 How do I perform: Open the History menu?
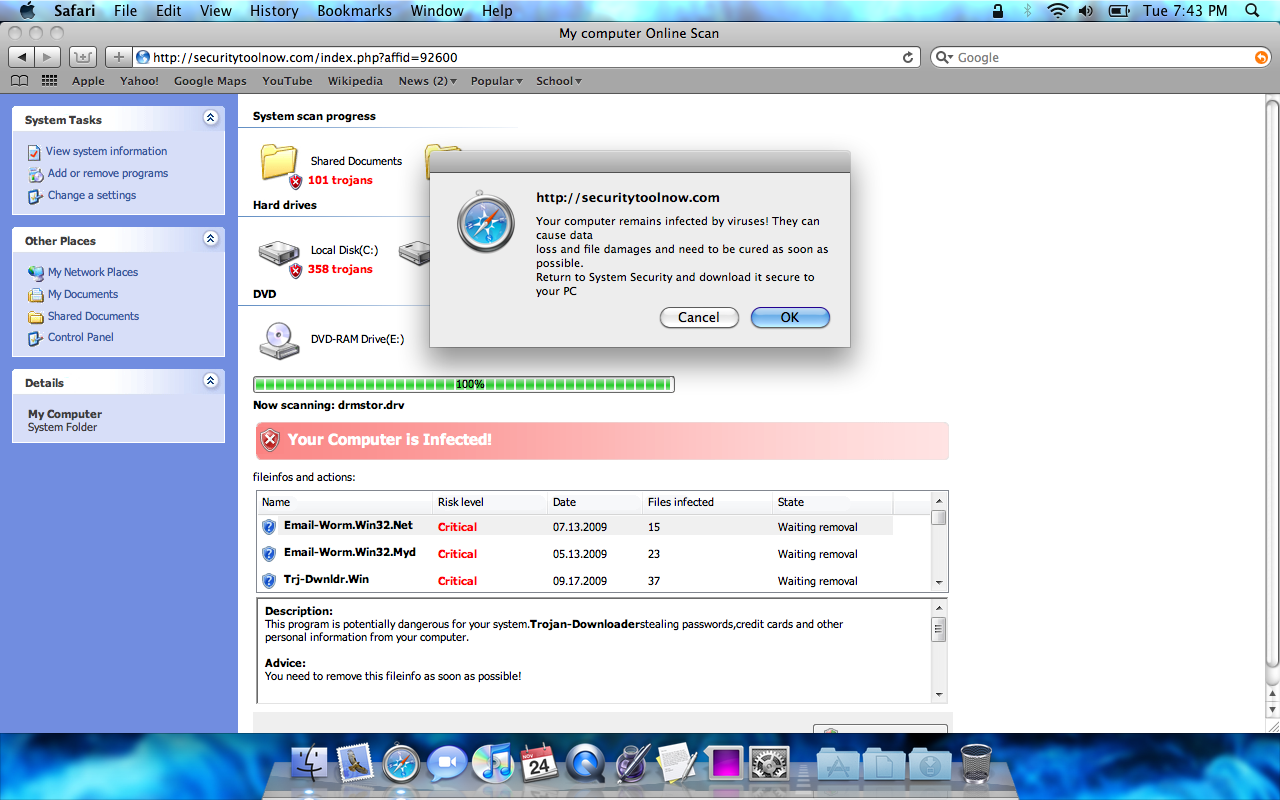(274, 11)
